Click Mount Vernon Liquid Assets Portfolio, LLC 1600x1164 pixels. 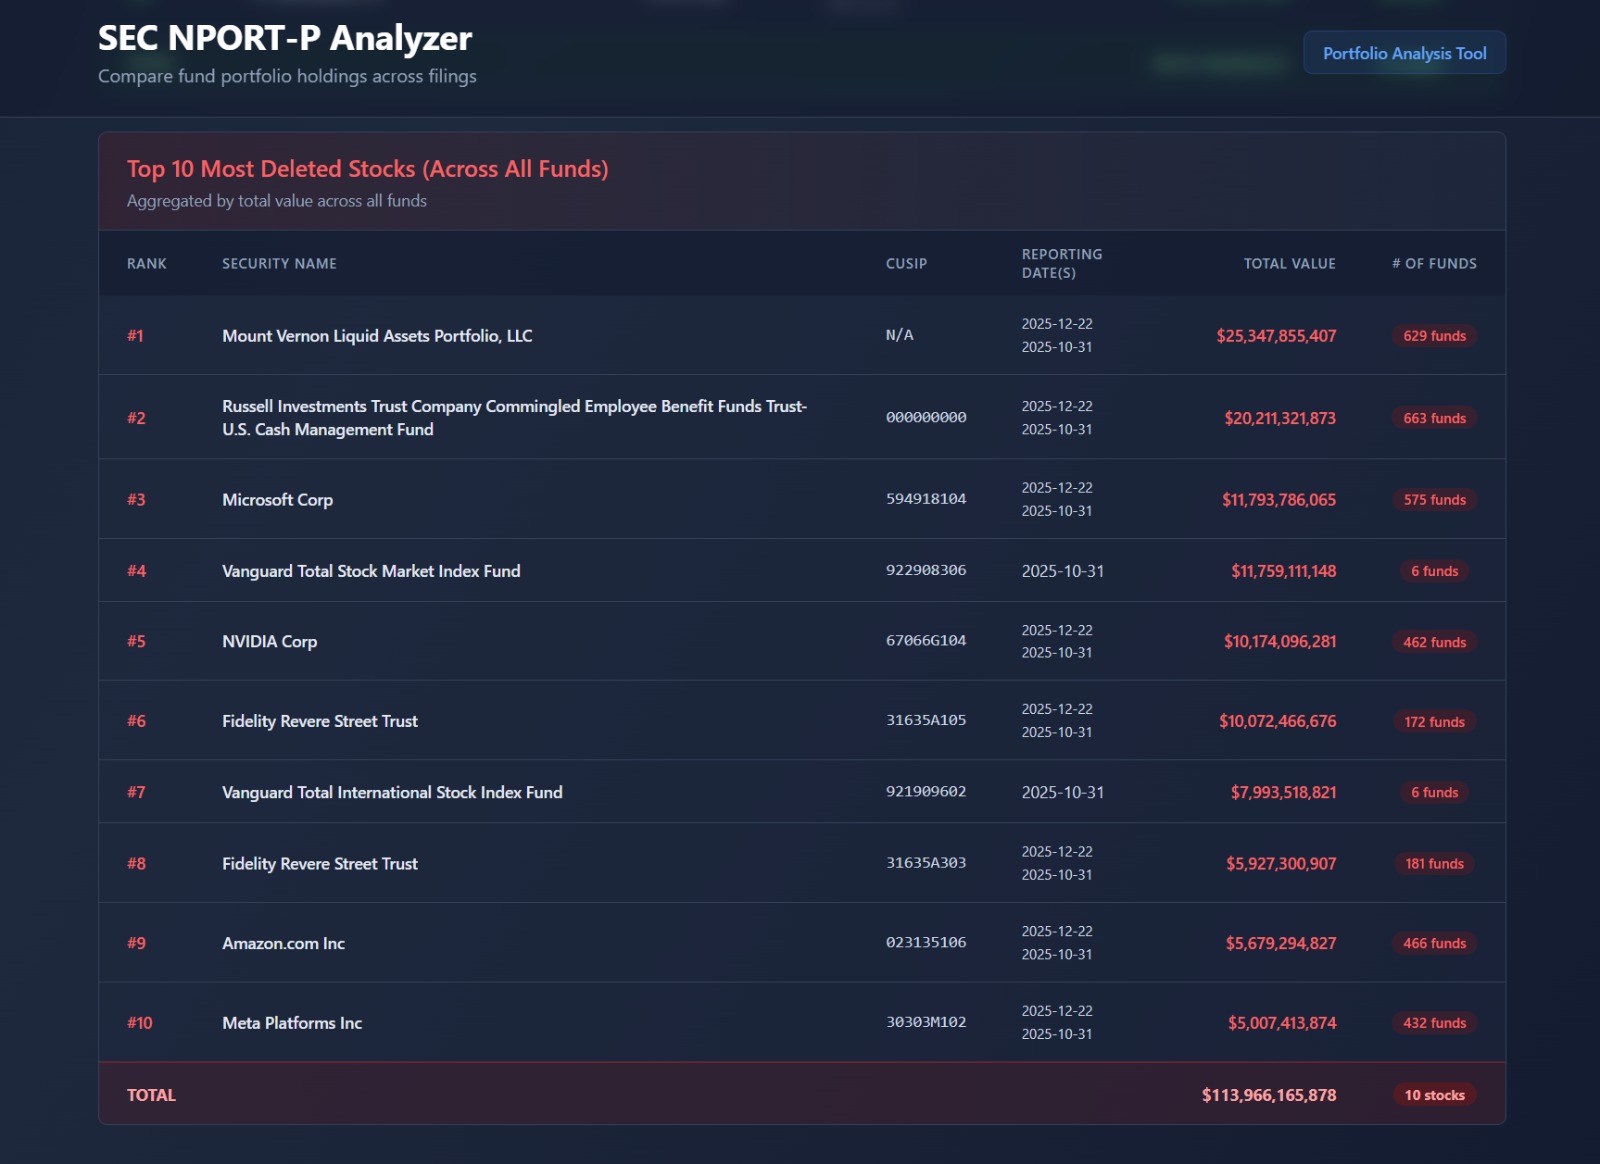pyautogui.click(x=377, y=336)
